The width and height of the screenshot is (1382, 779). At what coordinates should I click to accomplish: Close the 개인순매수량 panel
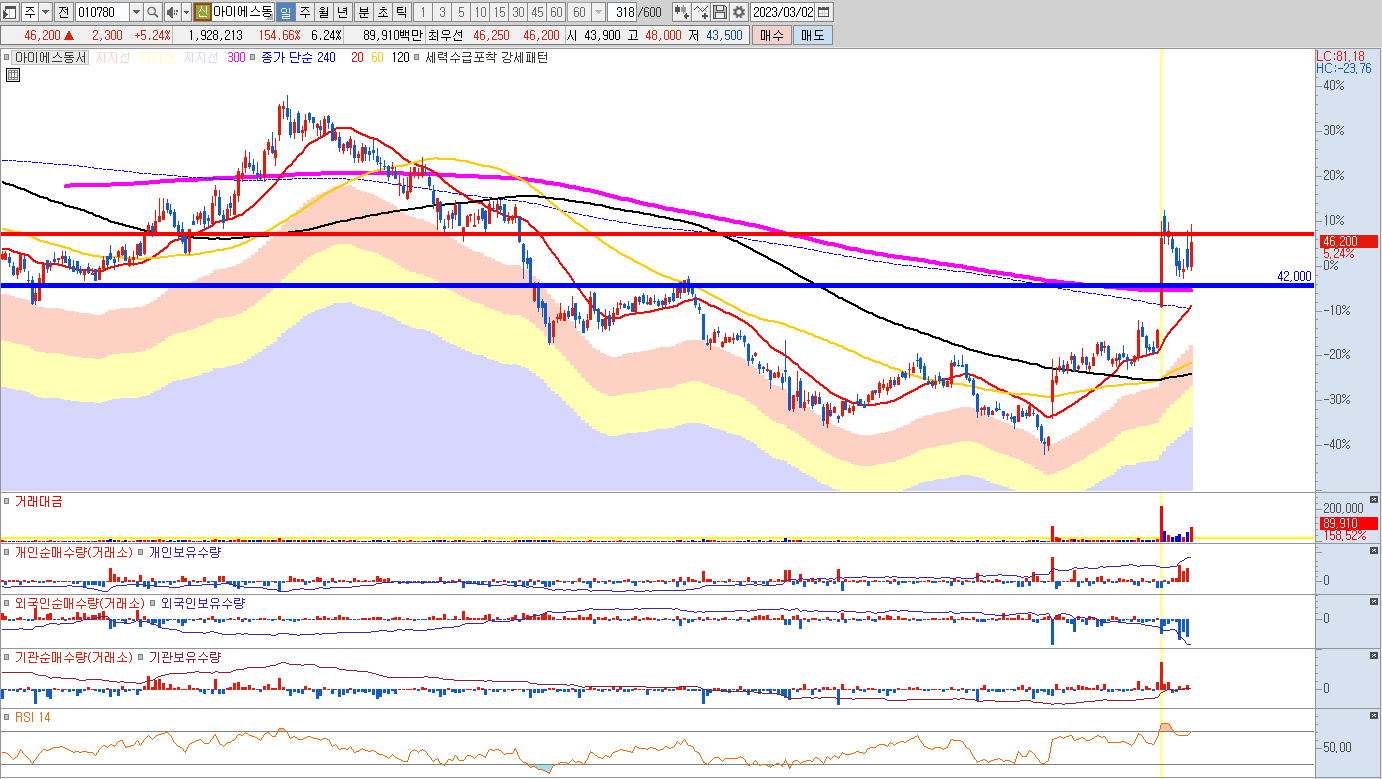tap(1375, 550)
